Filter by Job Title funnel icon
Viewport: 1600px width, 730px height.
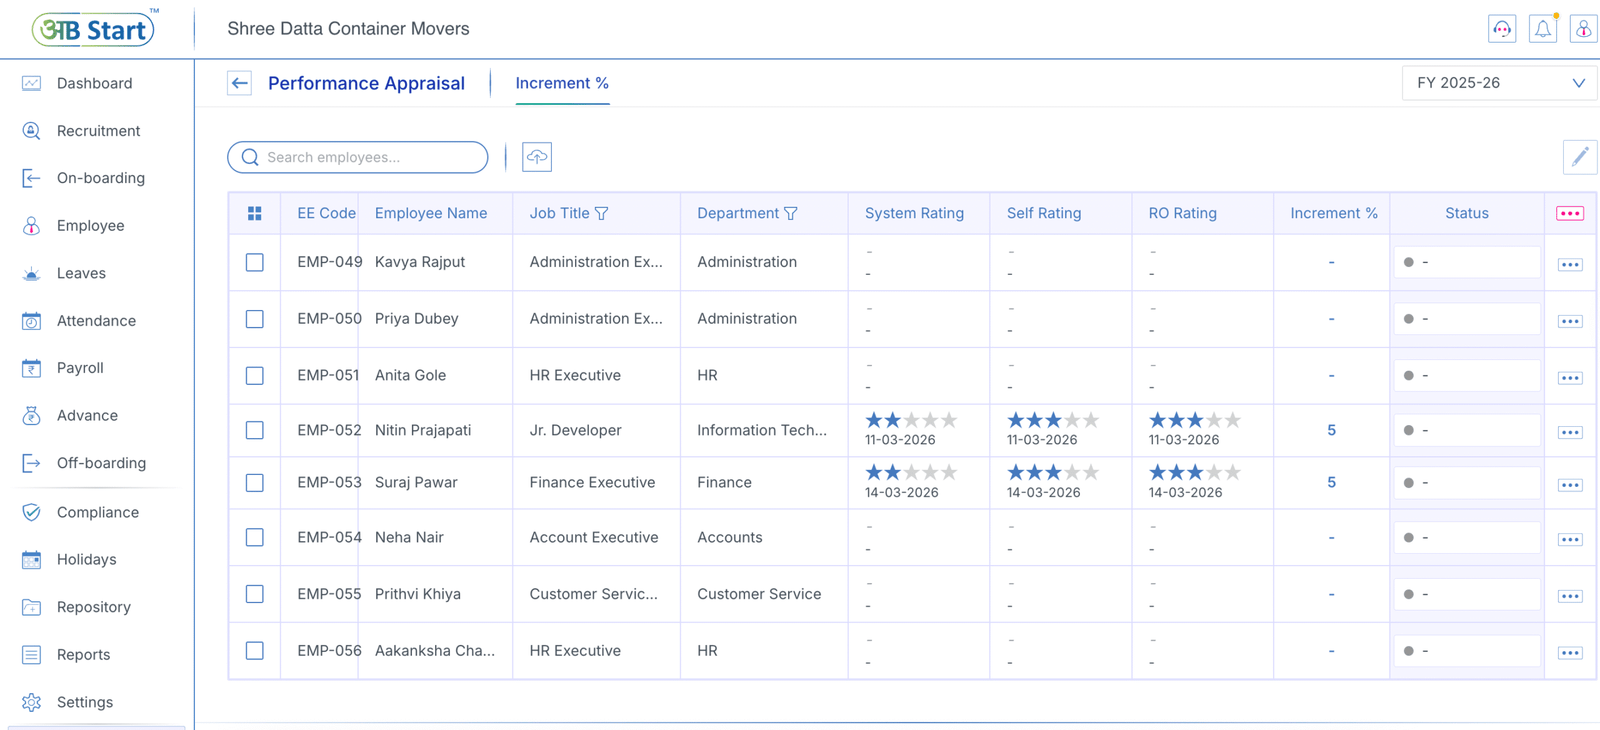tap(601, 213)
